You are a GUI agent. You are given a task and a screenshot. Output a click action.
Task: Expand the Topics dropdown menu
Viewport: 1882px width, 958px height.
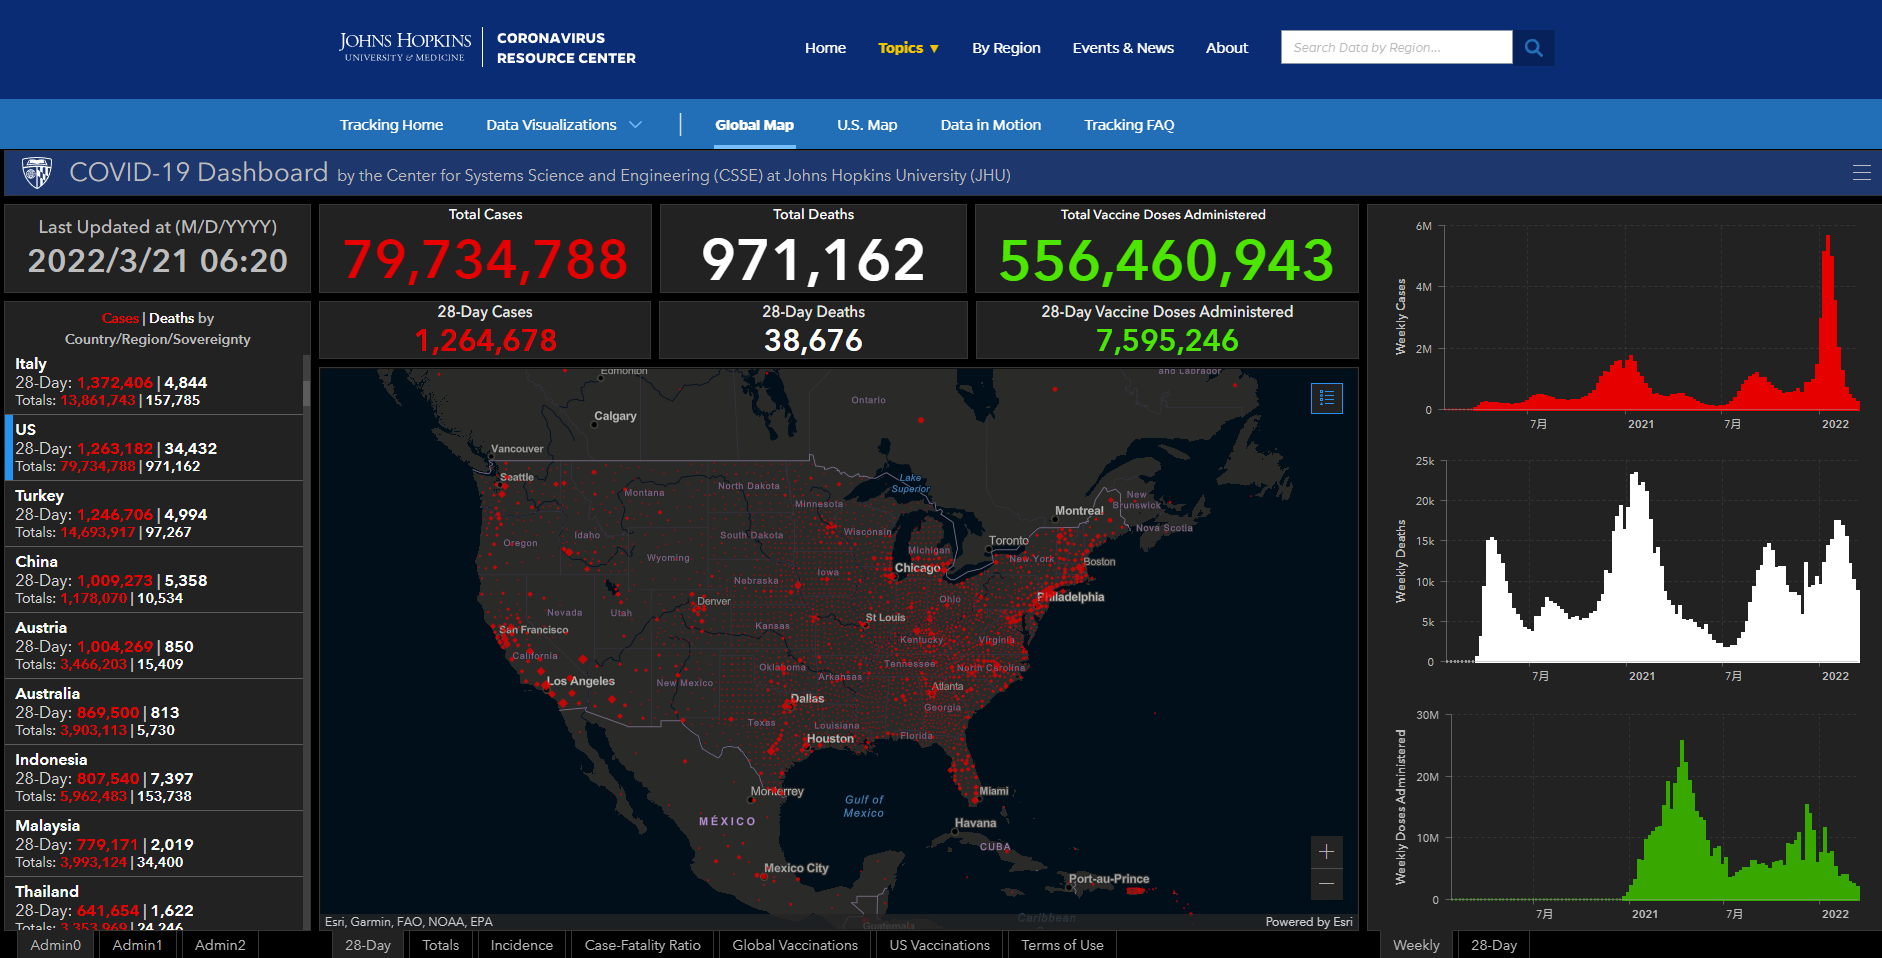(908, 48)
